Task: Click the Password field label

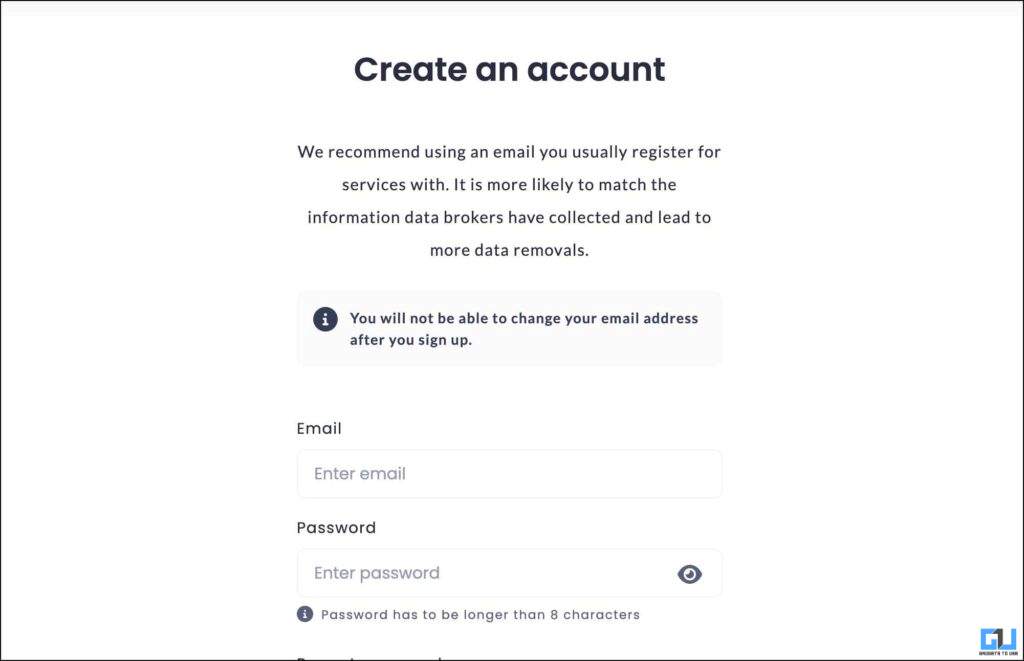Action: (x=336, y=528)
